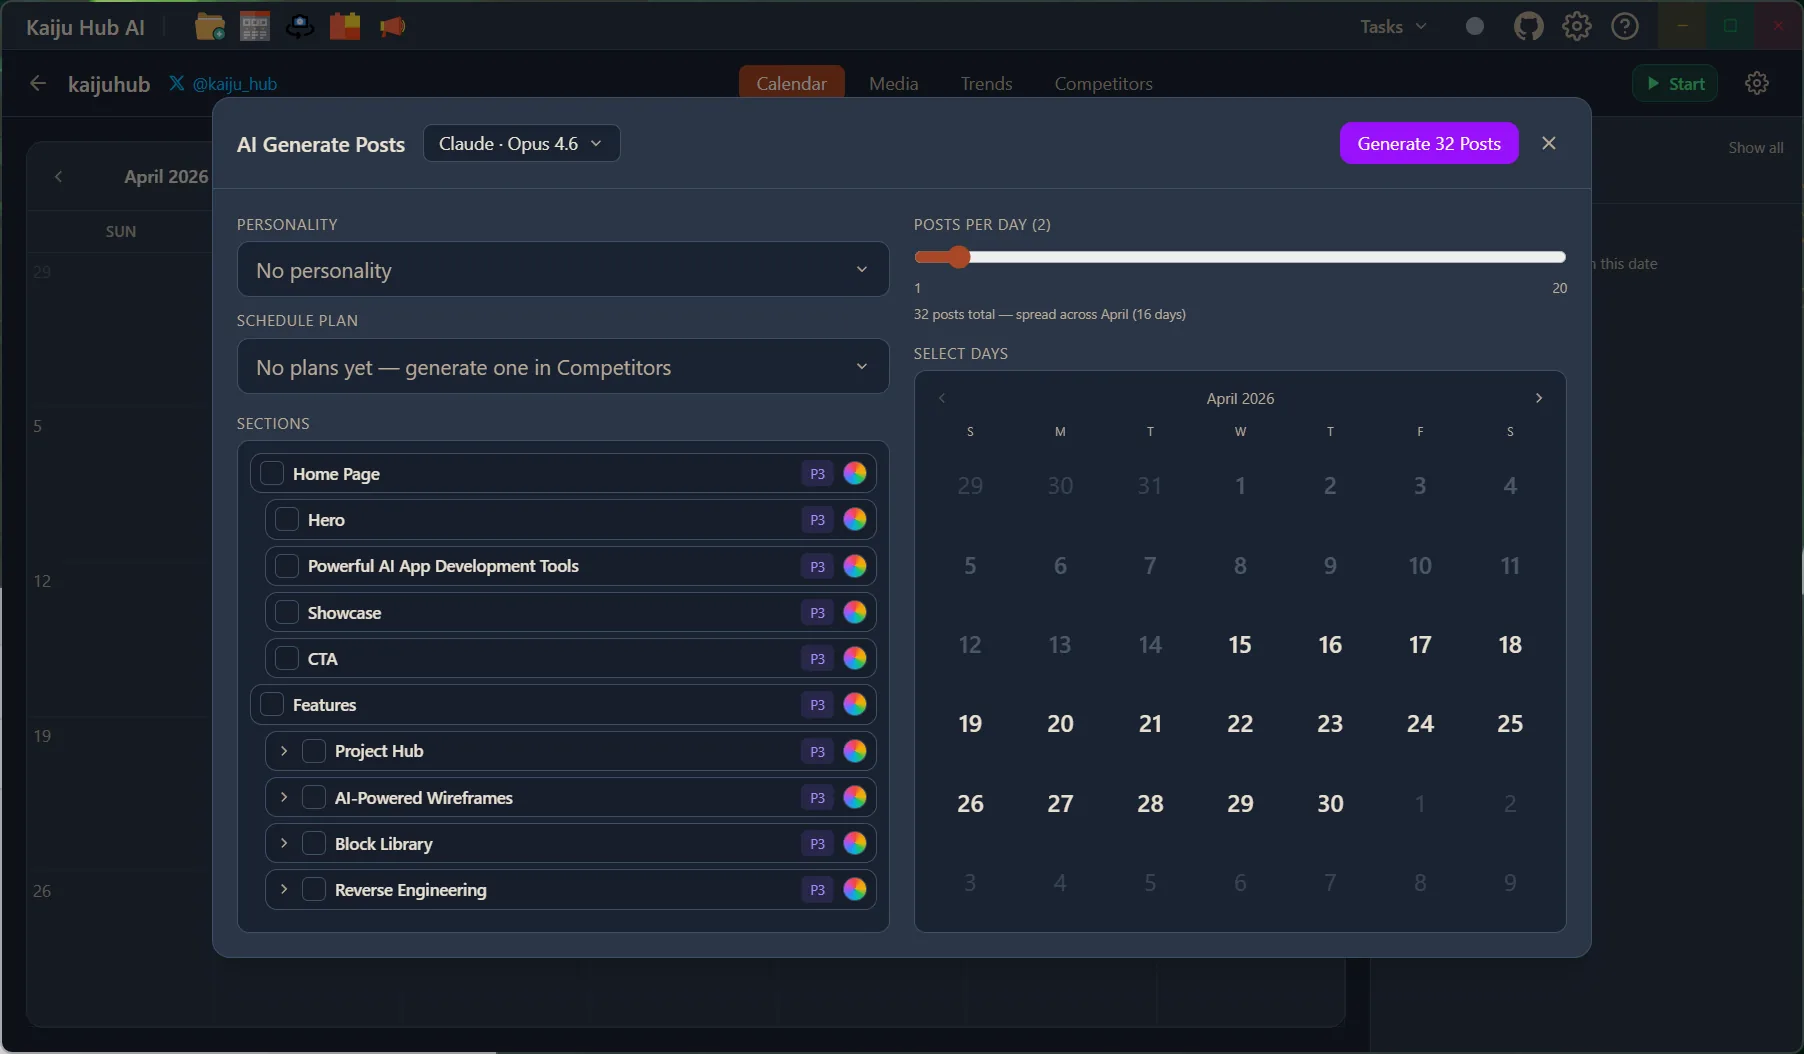Click the gray status dot indicator

coord(1475,26)
